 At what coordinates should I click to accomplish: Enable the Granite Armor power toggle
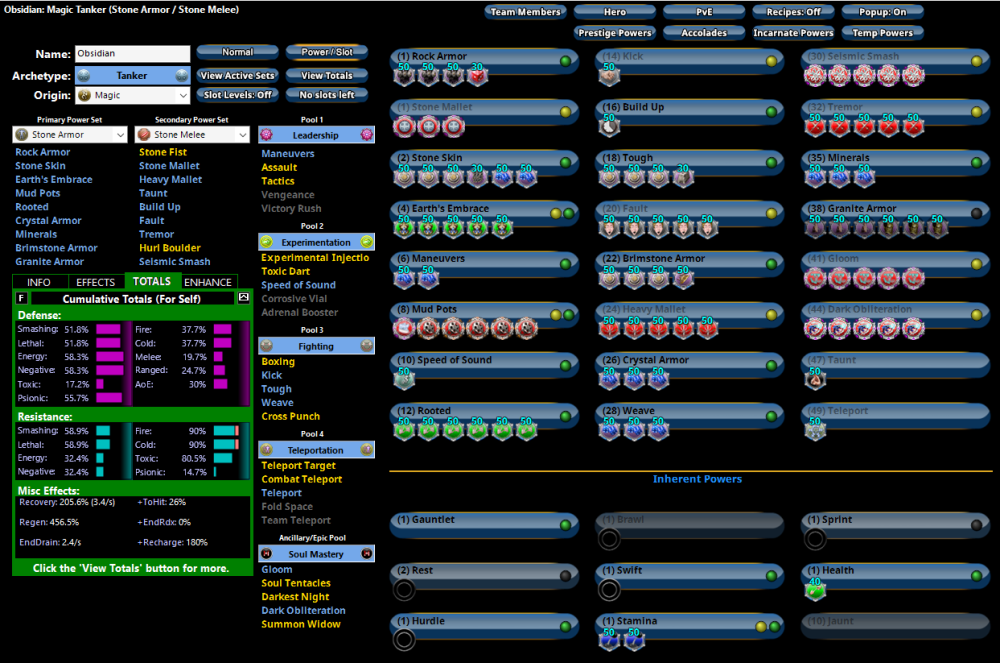point(977,213)
